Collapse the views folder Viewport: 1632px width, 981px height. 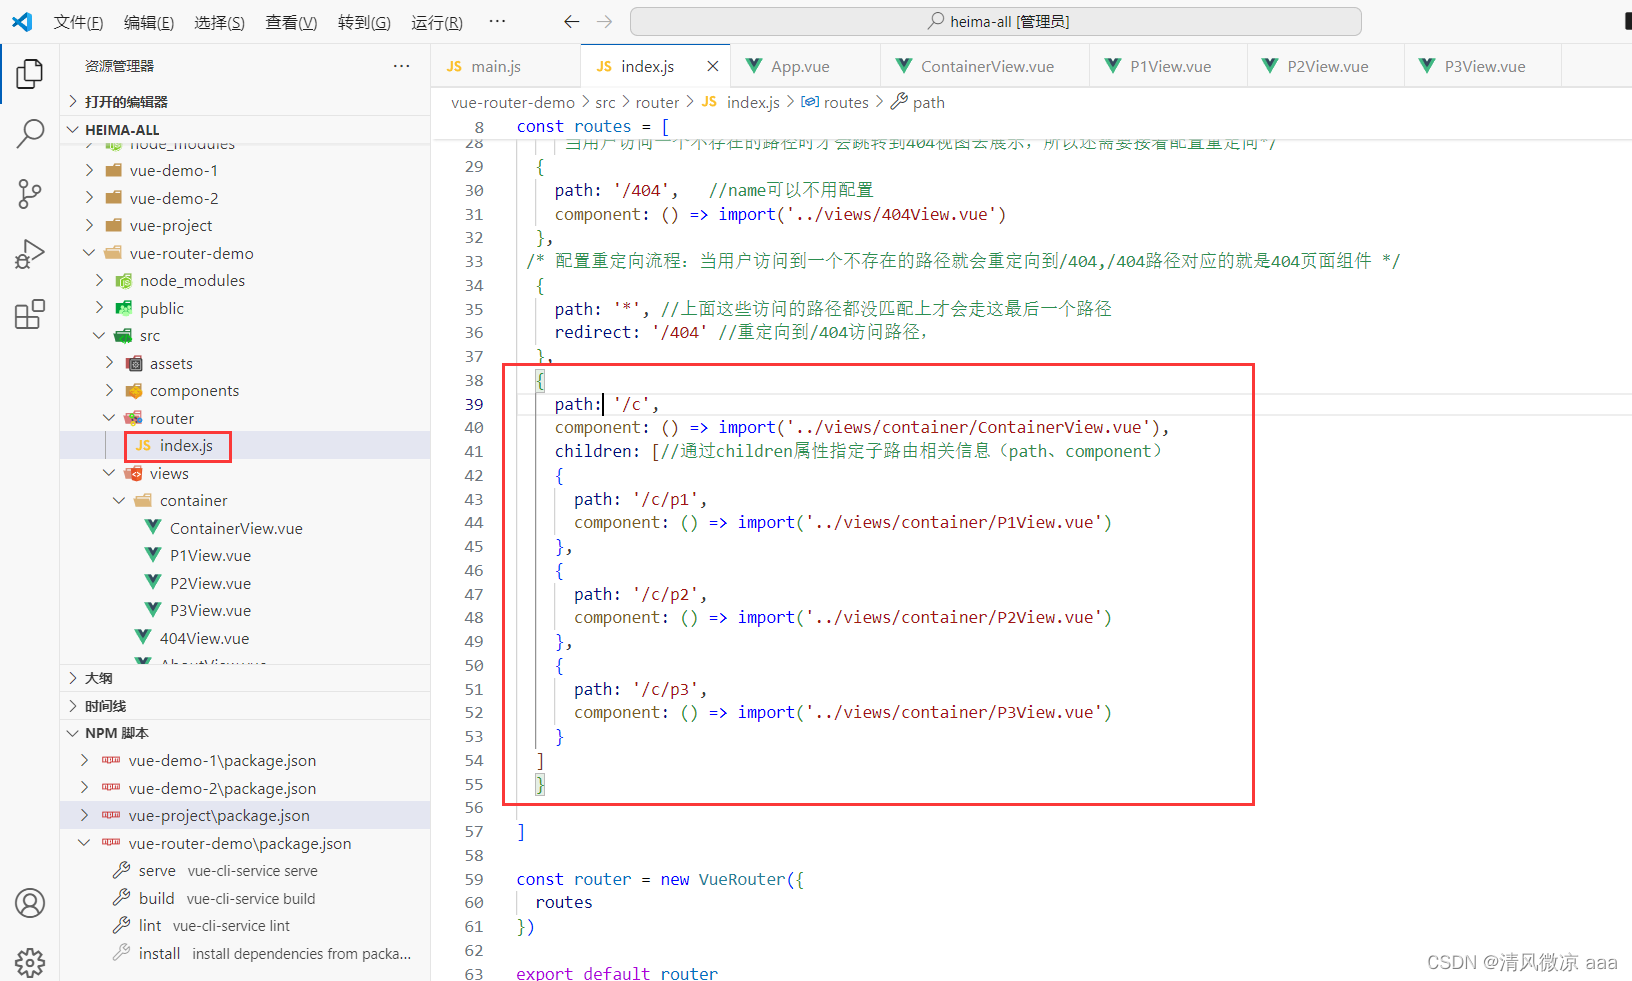109,473
